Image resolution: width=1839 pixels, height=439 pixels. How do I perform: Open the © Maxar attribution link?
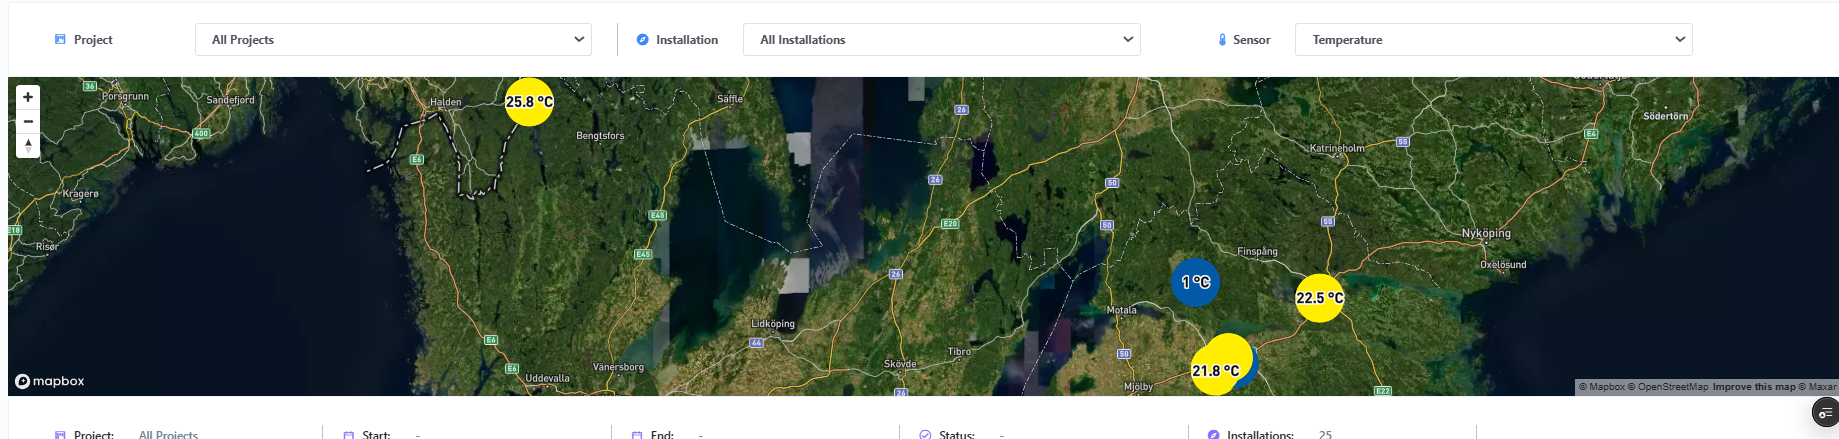click(1817, 387)
